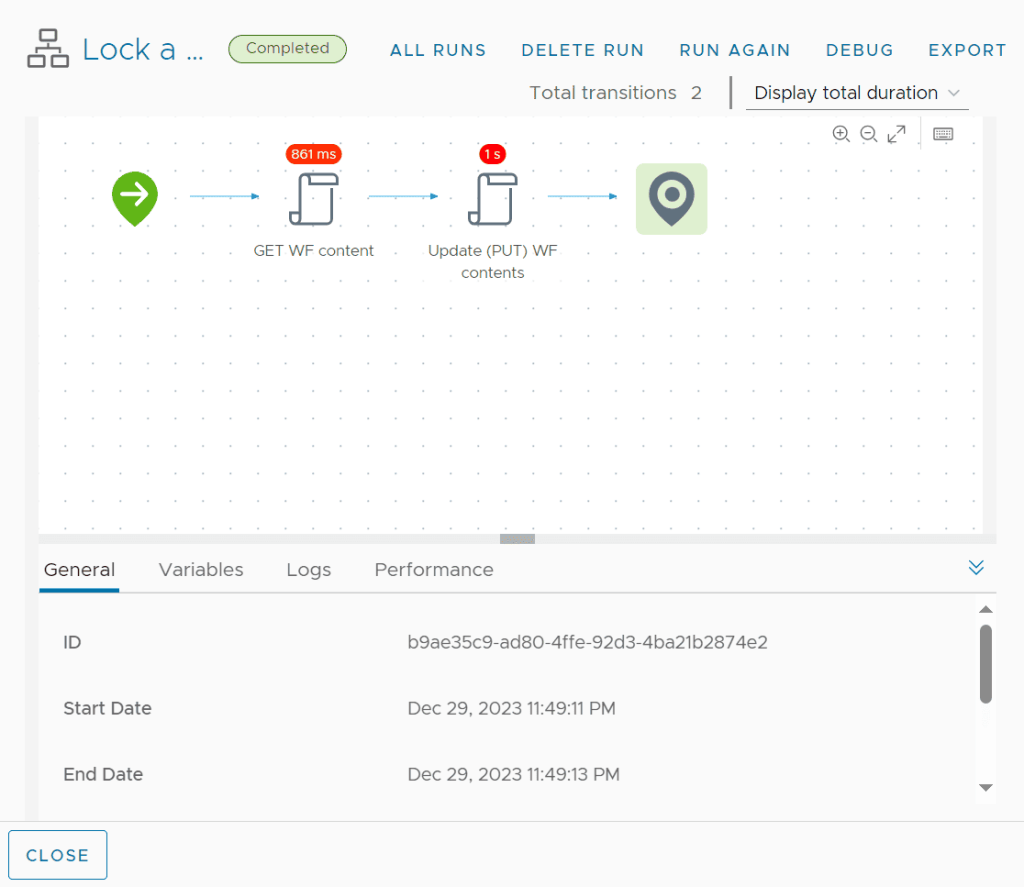Viewport: 1024px width, 887px height.
Task: Click the workflow end location node
Action: (x=671, y=199)
